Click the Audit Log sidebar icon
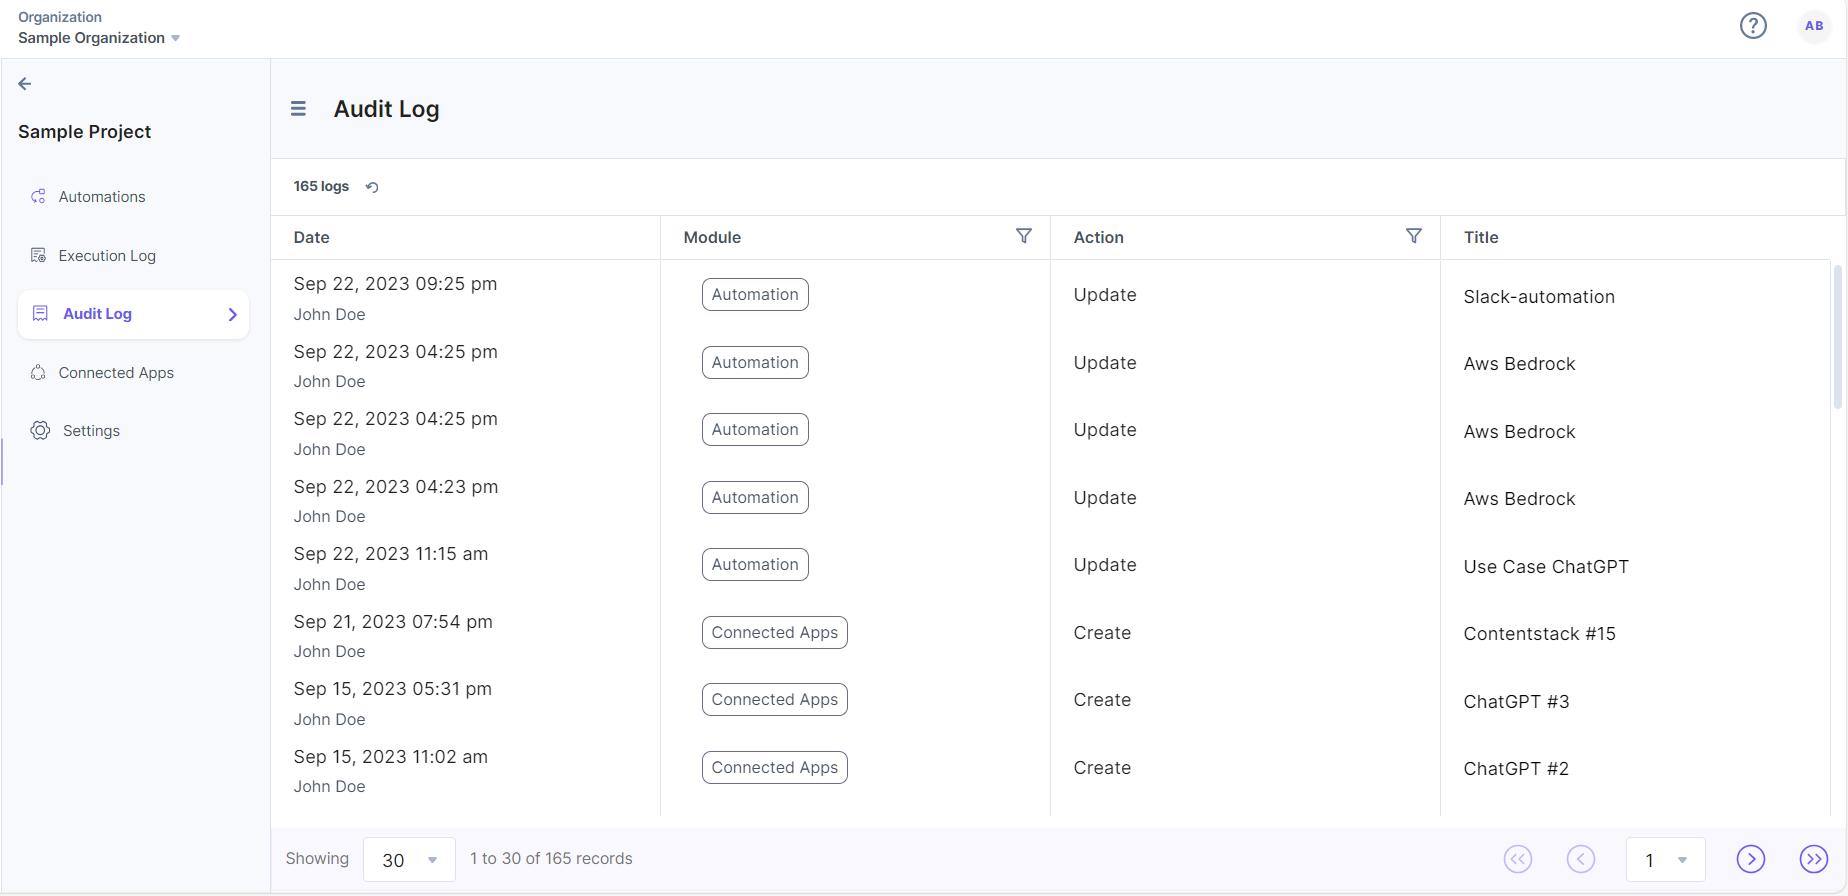The width and height of the screenshot is (1848, 896). [40, 314]
